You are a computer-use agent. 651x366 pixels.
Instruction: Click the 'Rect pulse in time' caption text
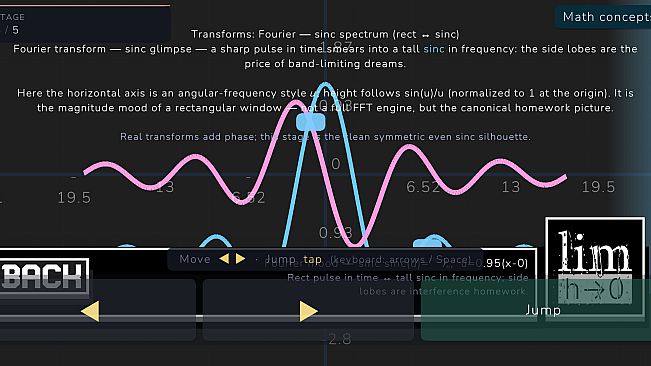(x=408, y=284)
